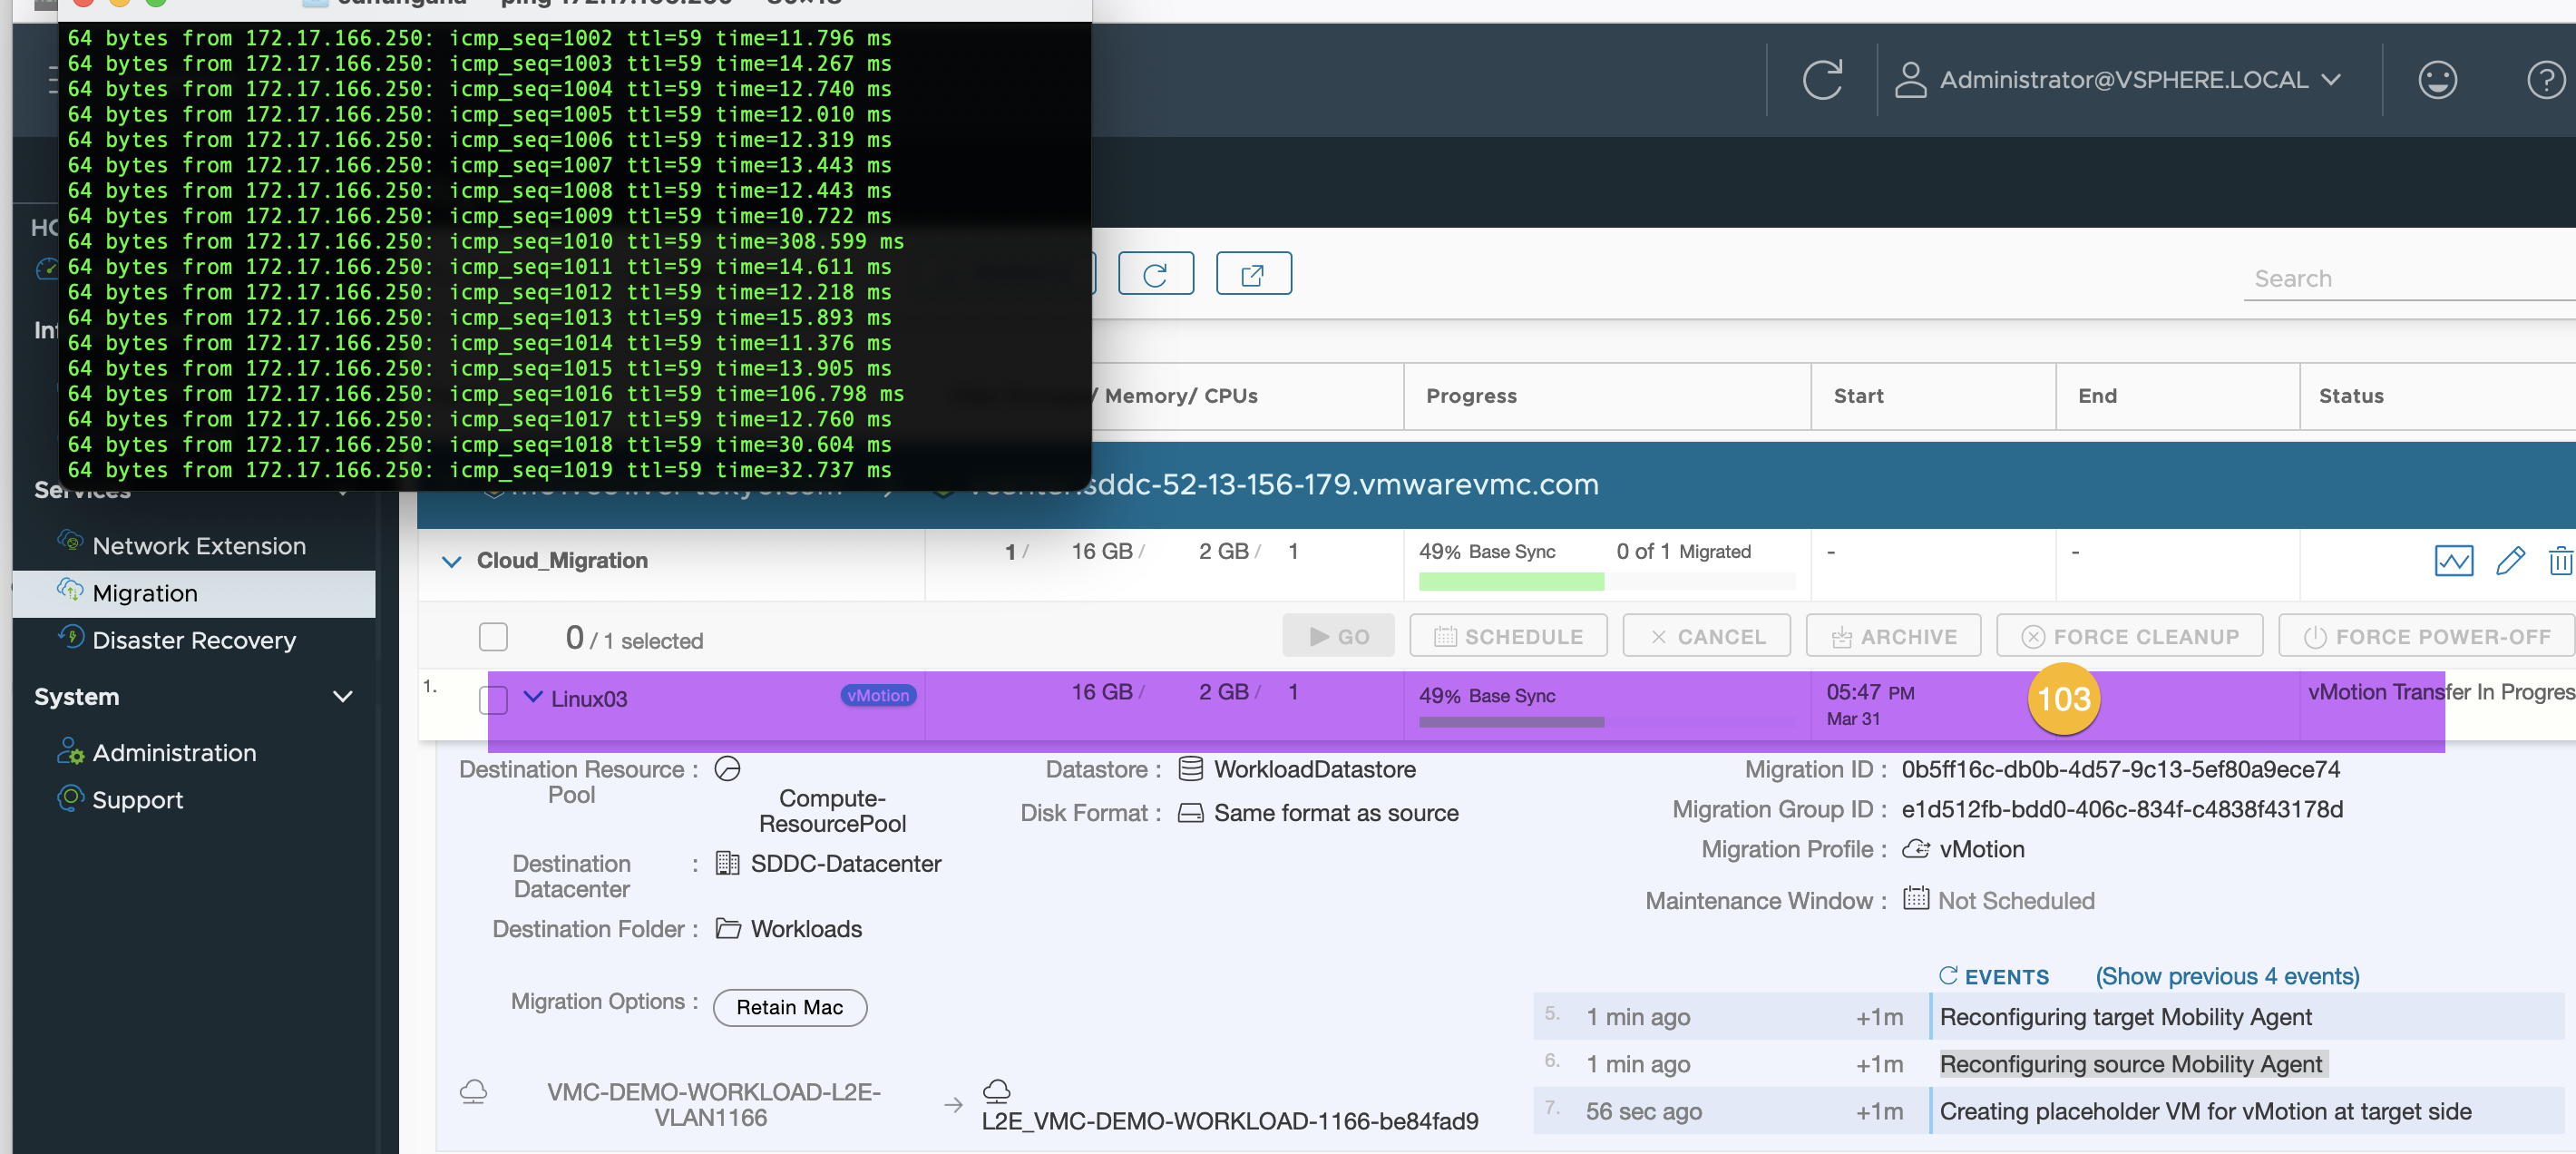
Task: Click ping line icmp_seq=1010 in the terminal window
Action: click(x=485, y=241)
